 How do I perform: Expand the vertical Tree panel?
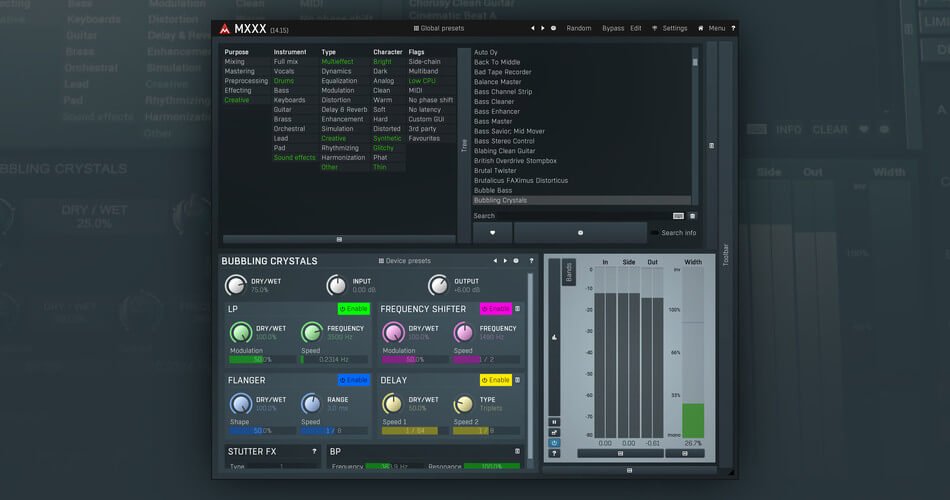pyautogui.click(x=463, y=145)
